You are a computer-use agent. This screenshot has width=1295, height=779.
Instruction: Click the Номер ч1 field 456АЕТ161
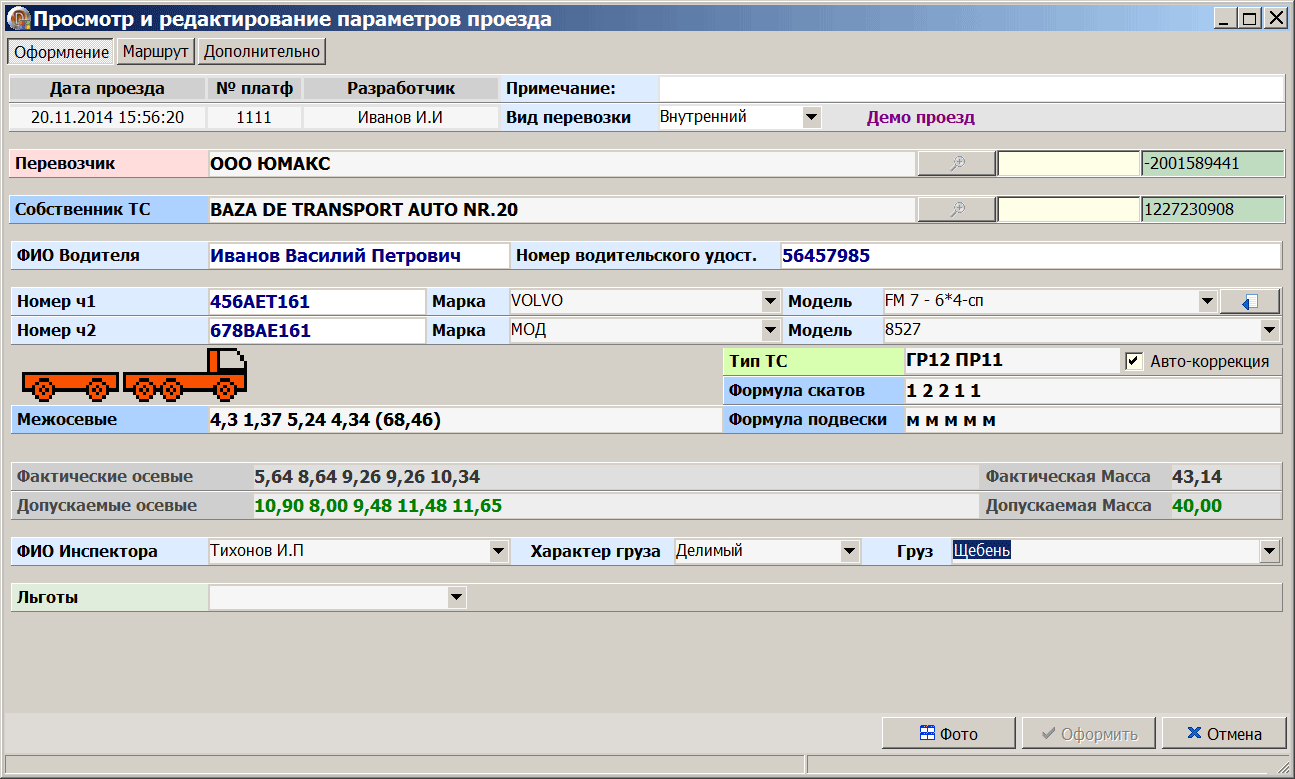tap(316, 302)
